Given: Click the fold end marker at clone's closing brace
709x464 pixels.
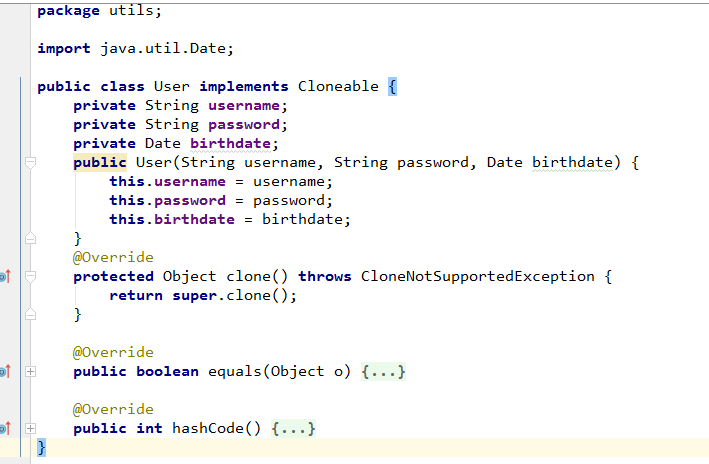Looking at the screenshot, I should [x=30, y=314].
